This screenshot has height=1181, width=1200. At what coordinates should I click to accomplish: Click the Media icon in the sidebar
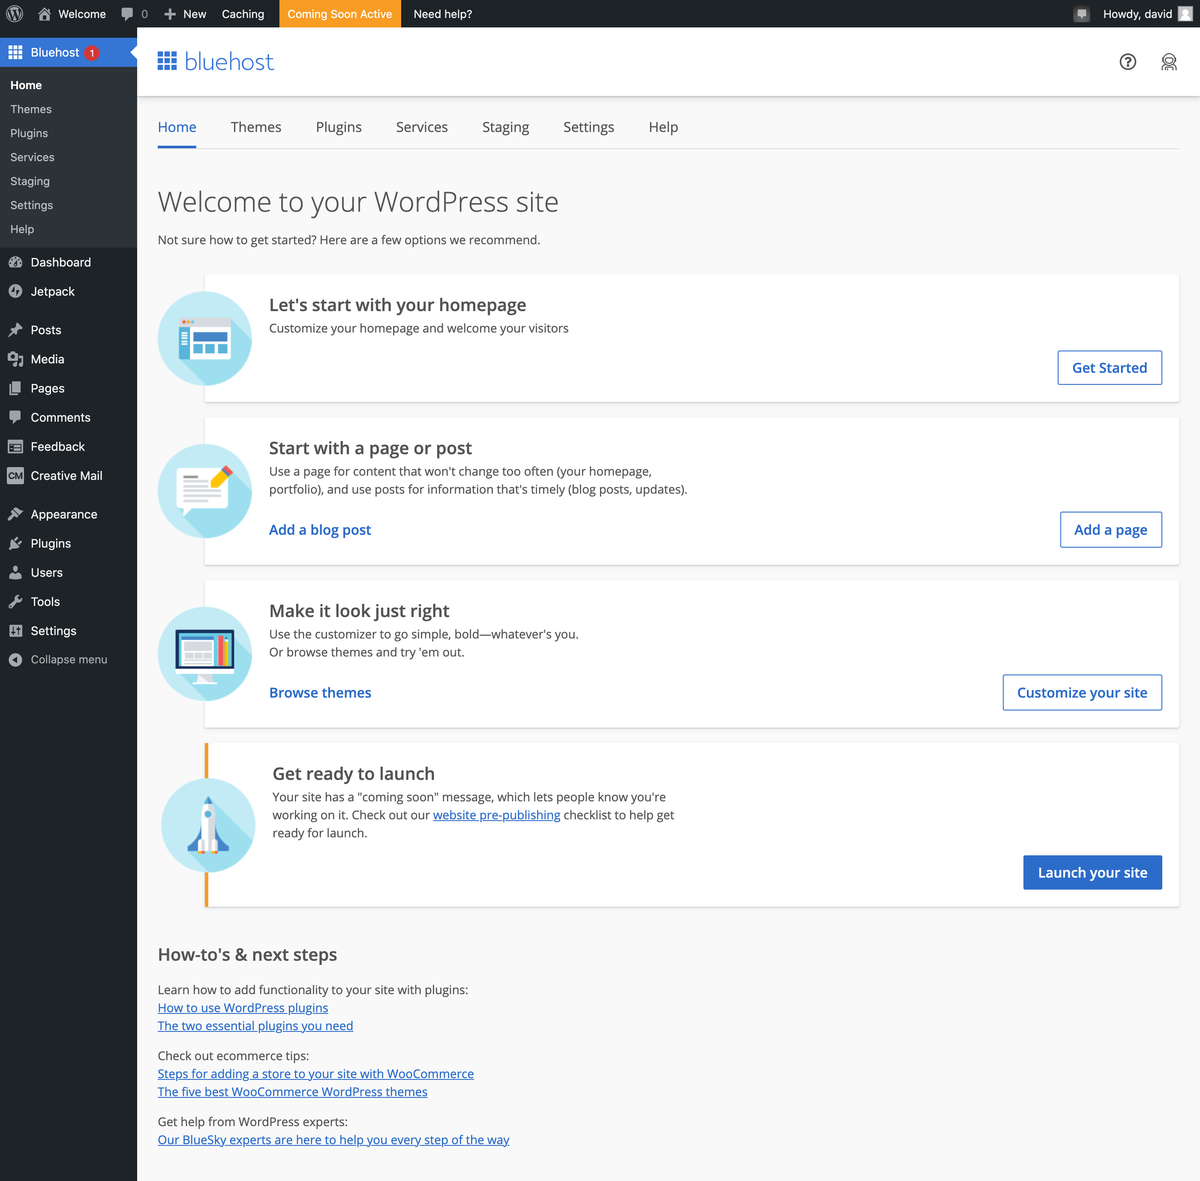15,359
